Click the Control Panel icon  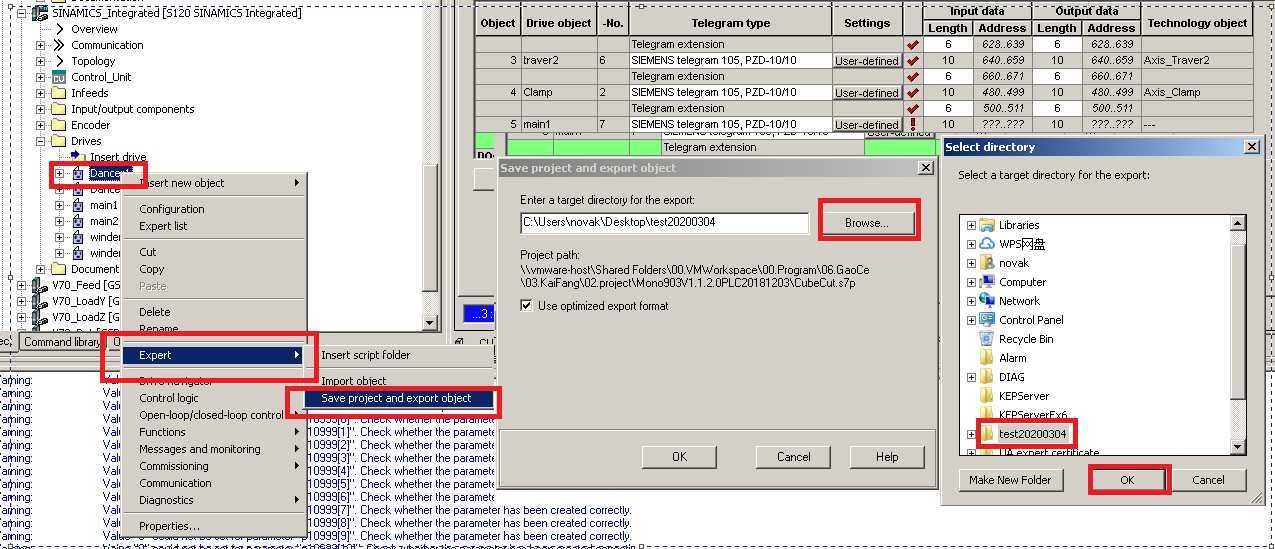click(x=987, y=320)
